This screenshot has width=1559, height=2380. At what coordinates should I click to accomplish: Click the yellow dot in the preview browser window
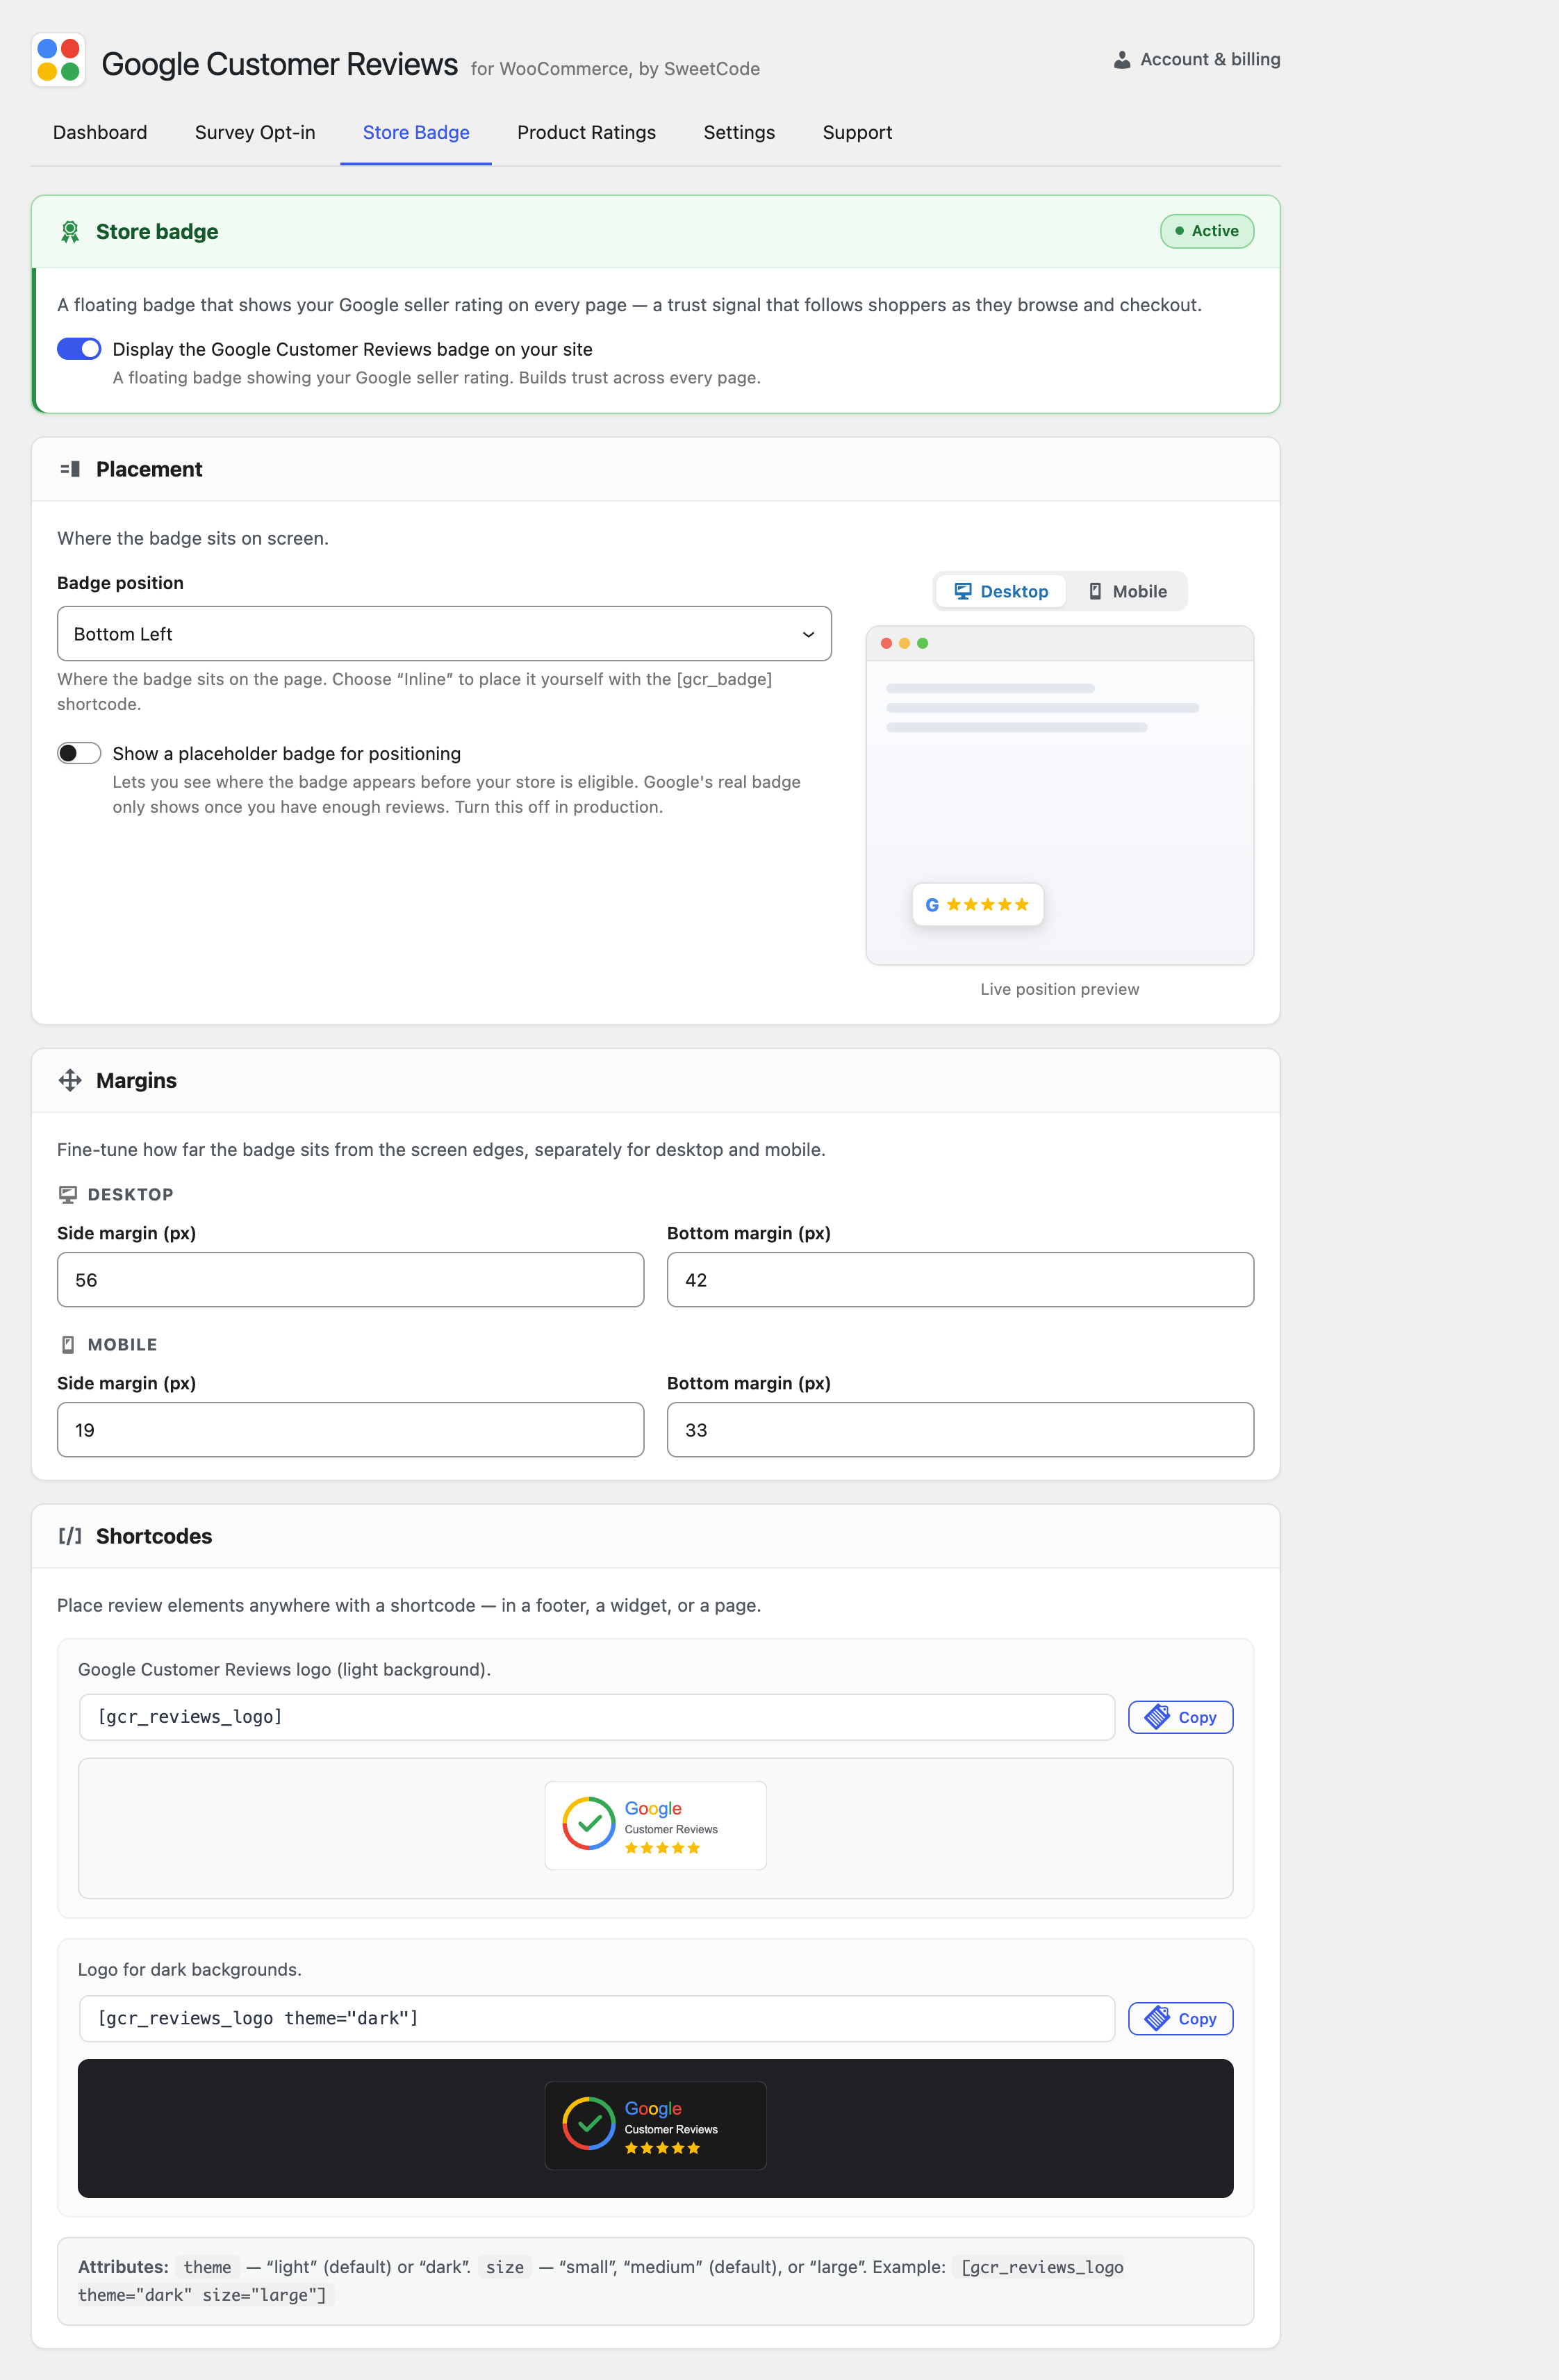pyautogui.click(x=904, y=643)
